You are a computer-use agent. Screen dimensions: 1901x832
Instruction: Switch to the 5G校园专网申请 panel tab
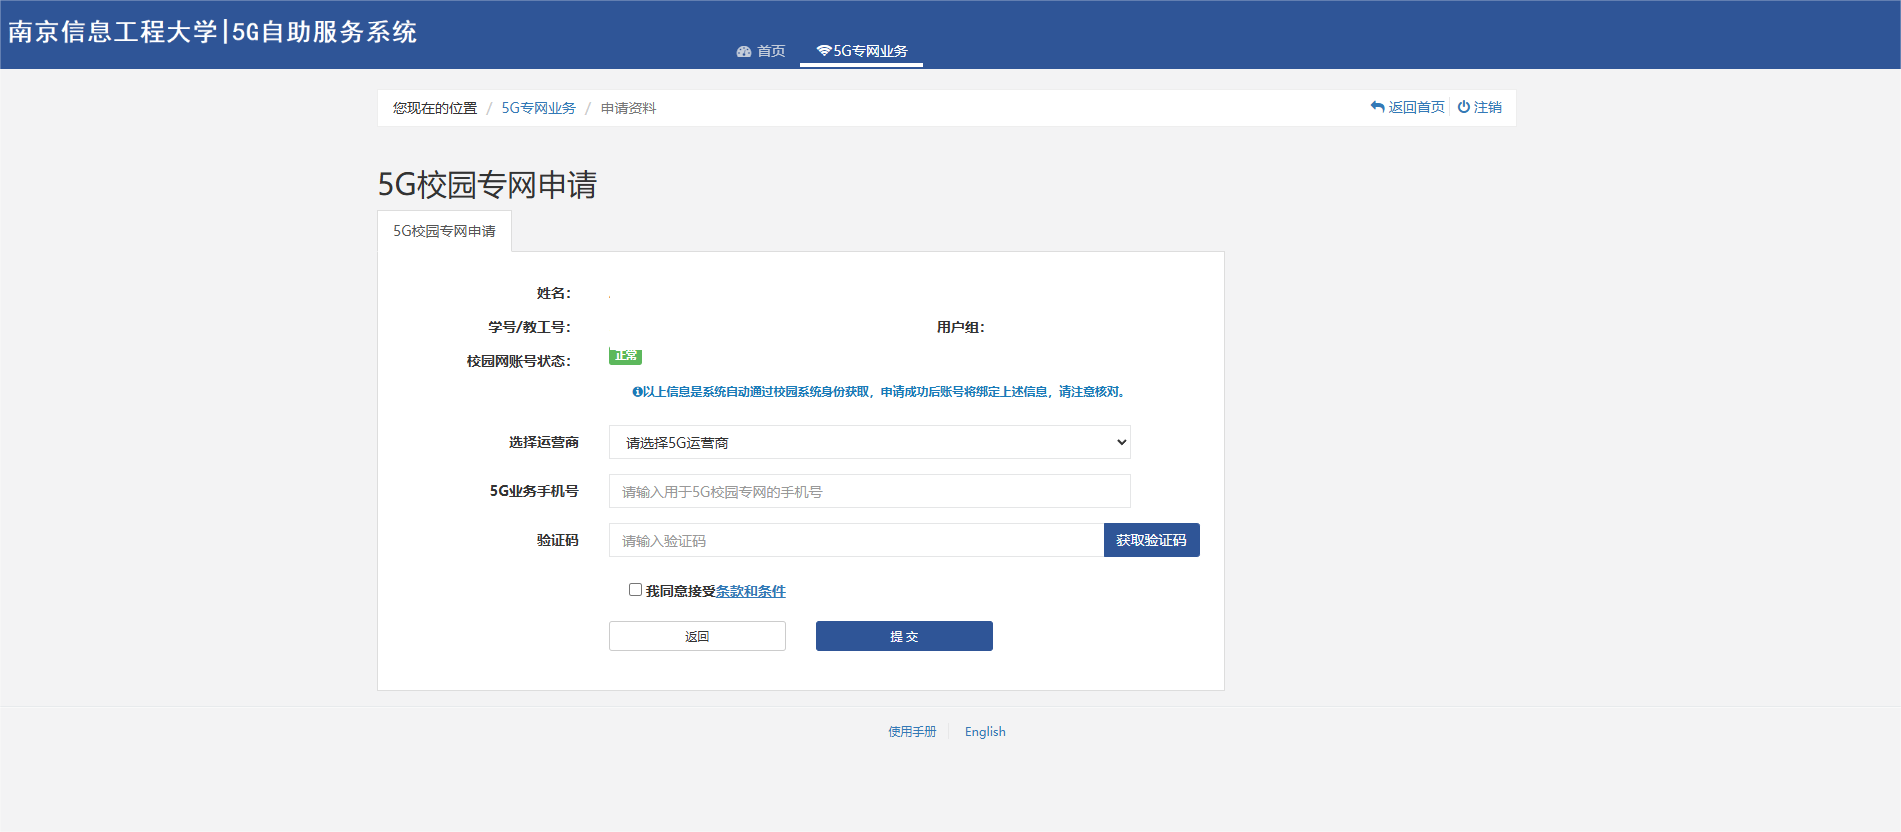444,231
